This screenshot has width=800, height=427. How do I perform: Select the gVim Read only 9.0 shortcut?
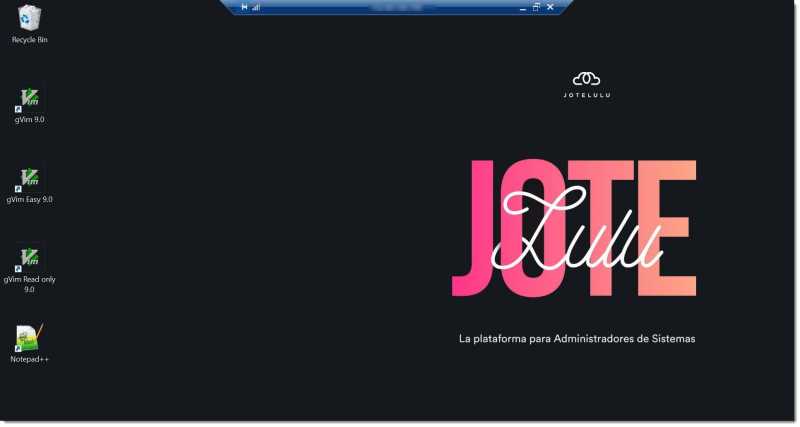[29, 270]
